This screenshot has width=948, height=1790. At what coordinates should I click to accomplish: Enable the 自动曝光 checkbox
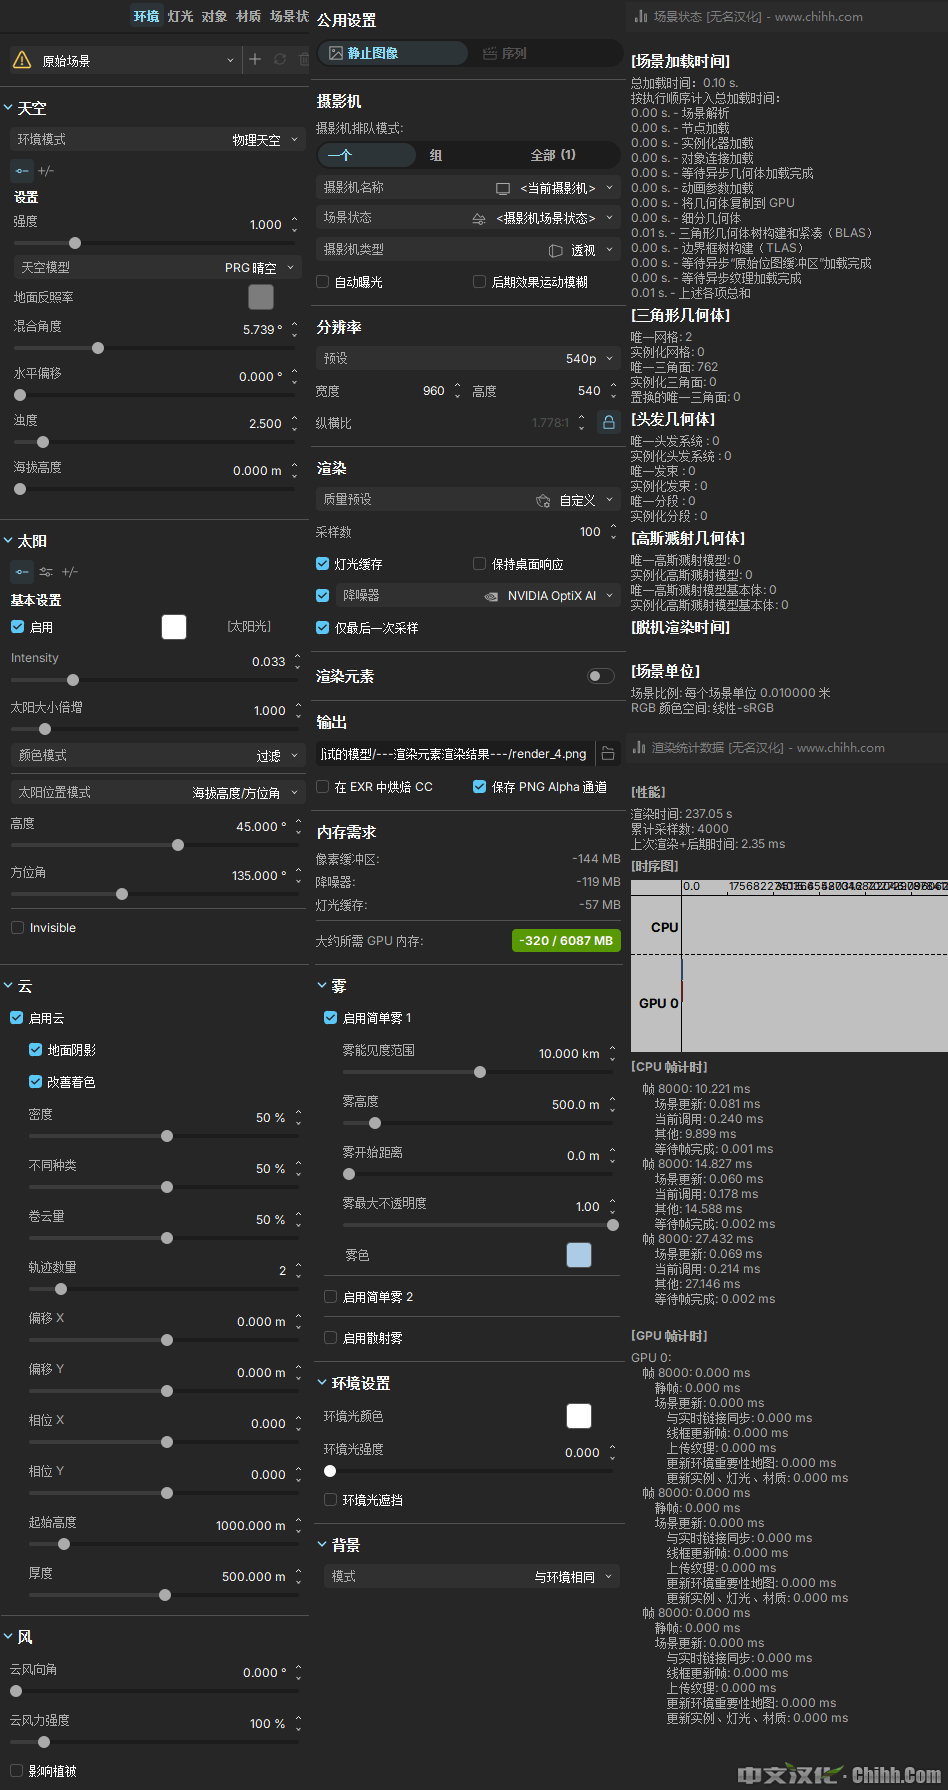323,282
